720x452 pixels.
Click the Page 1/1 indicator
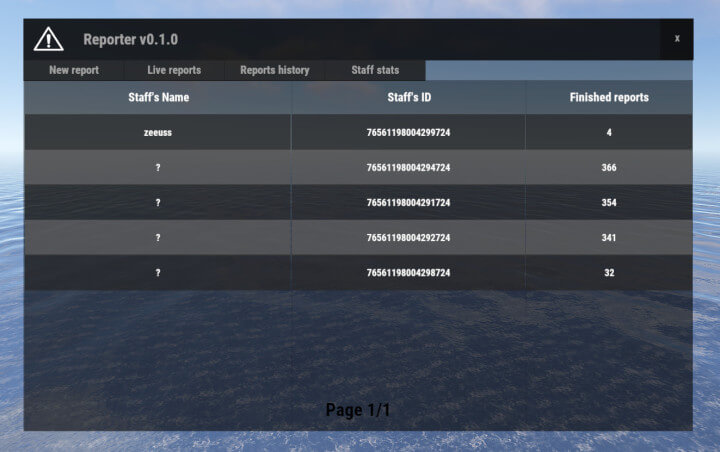tap(358, 410)
